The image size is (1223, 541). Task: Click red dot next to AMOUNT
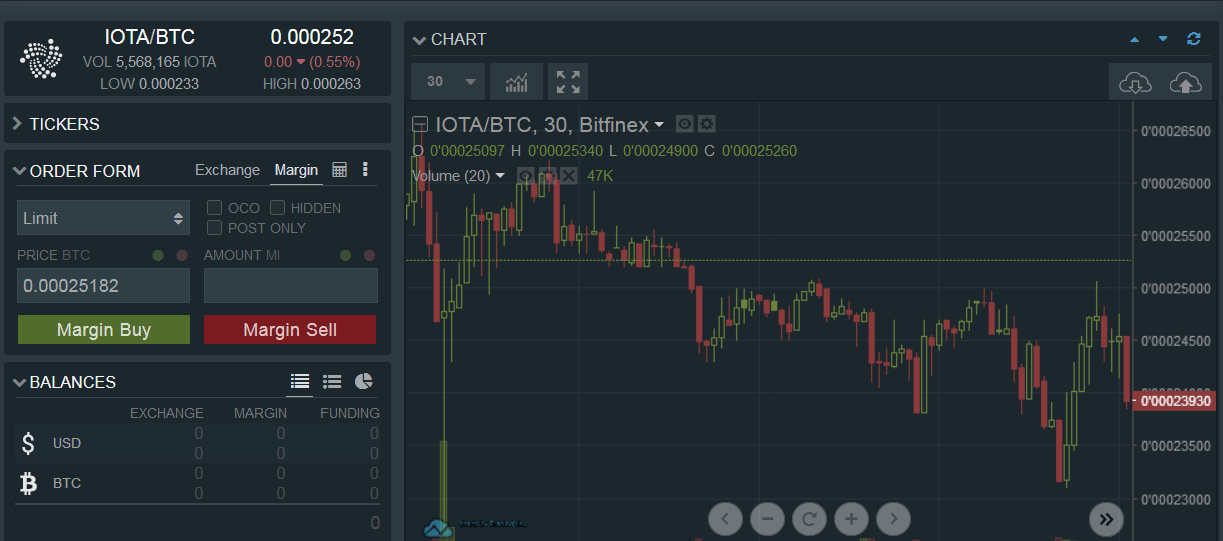(369, 256)
